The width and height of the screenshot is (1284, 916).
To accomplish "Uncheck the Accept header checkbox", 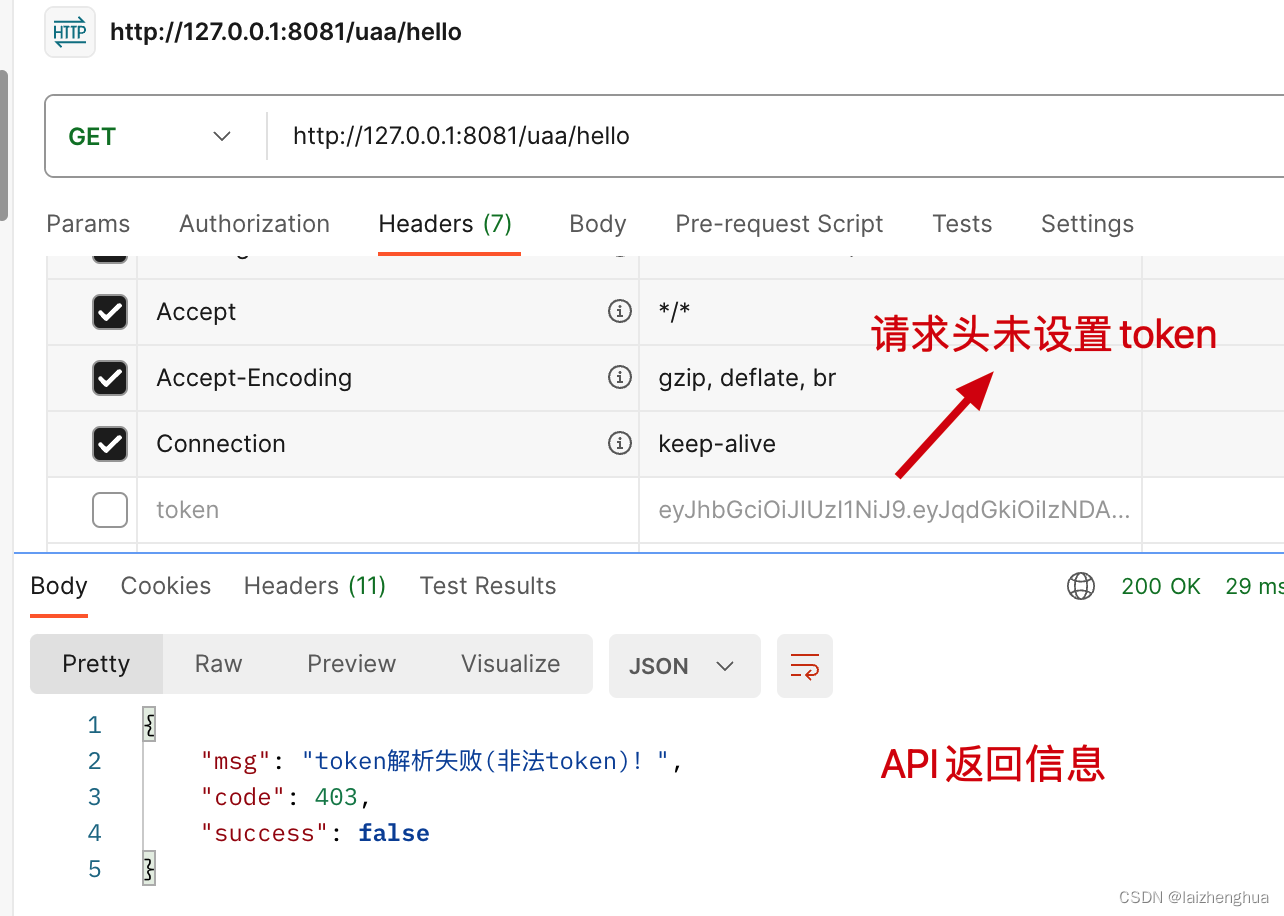I will click(110, 312).
